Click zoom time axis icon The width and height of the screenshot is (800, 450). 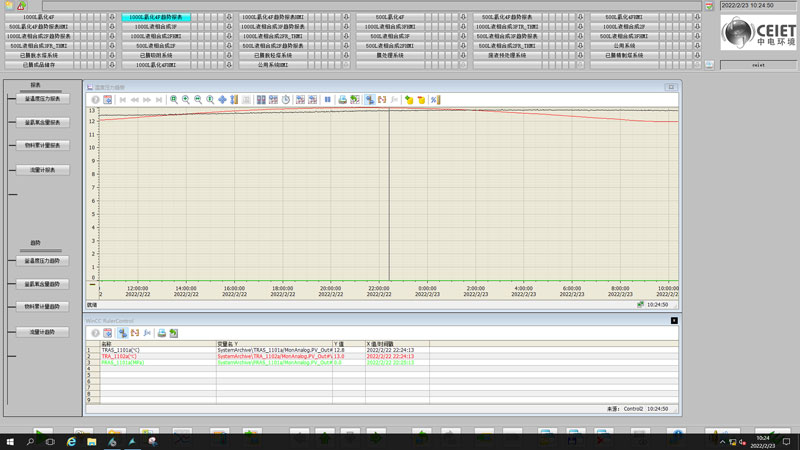[x=198, y=100]
